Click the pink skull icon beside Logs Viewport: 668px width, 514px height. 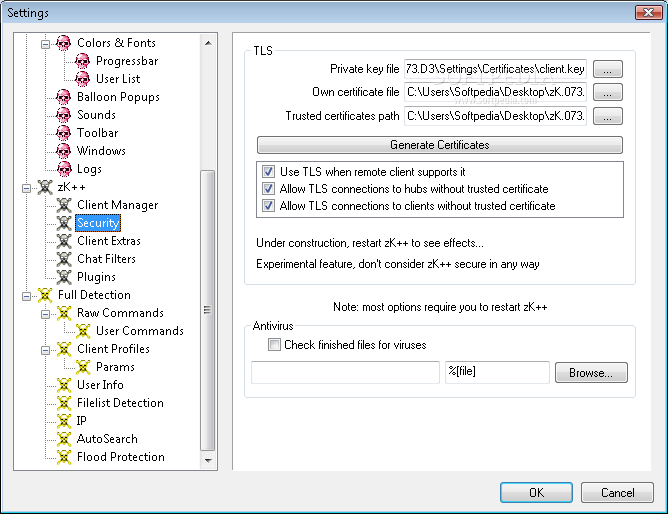[x=63, y=169]
